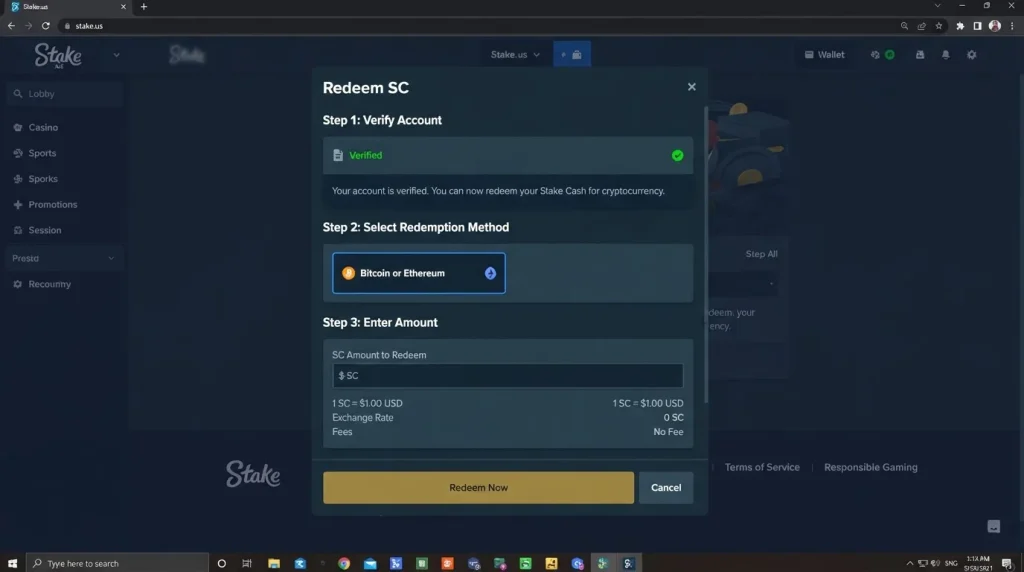This screenshot has height=572, width=1024.
Task: Click the green status circle icon in header
Action: click(x=889, y=55)
